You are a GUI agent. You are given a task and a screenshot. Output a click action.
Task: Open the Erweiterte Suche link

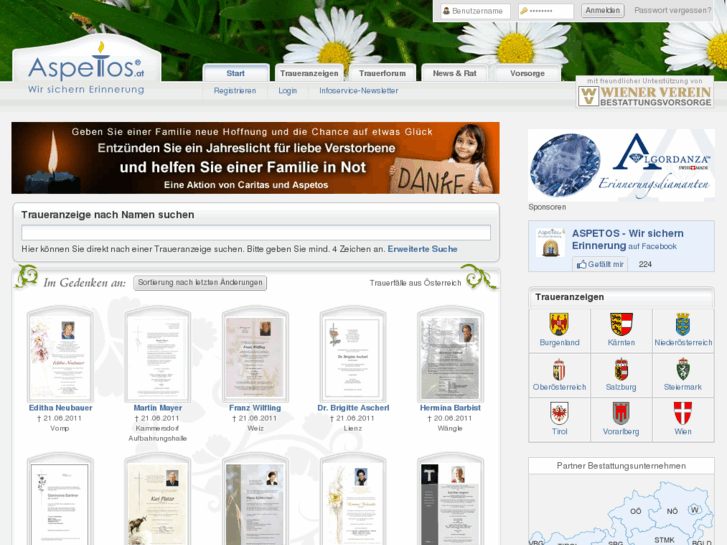422,249
